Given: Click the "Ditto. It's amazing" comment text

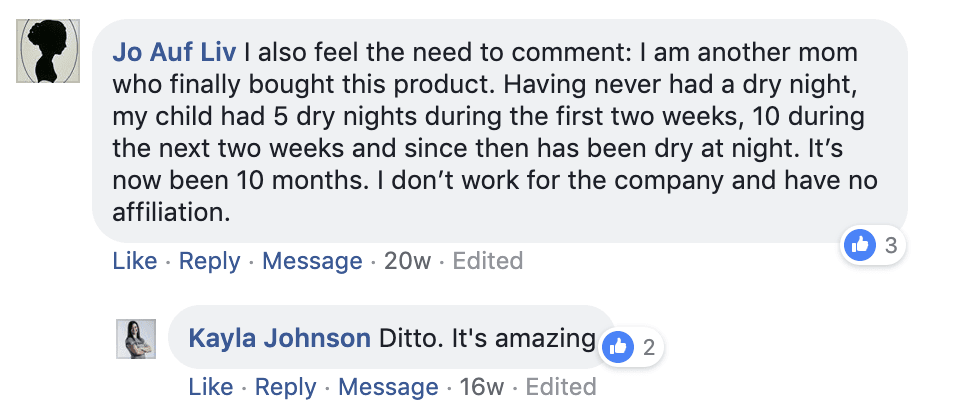Looking at the screenshot, I should pos(487,338).
